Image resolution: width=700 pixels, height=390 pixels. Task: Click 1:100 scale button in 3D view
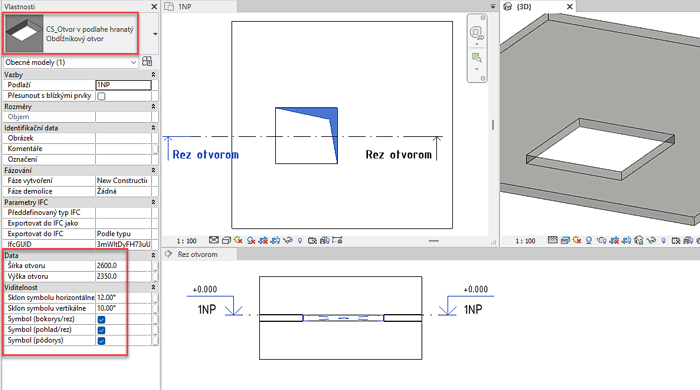tap(525, 241)
